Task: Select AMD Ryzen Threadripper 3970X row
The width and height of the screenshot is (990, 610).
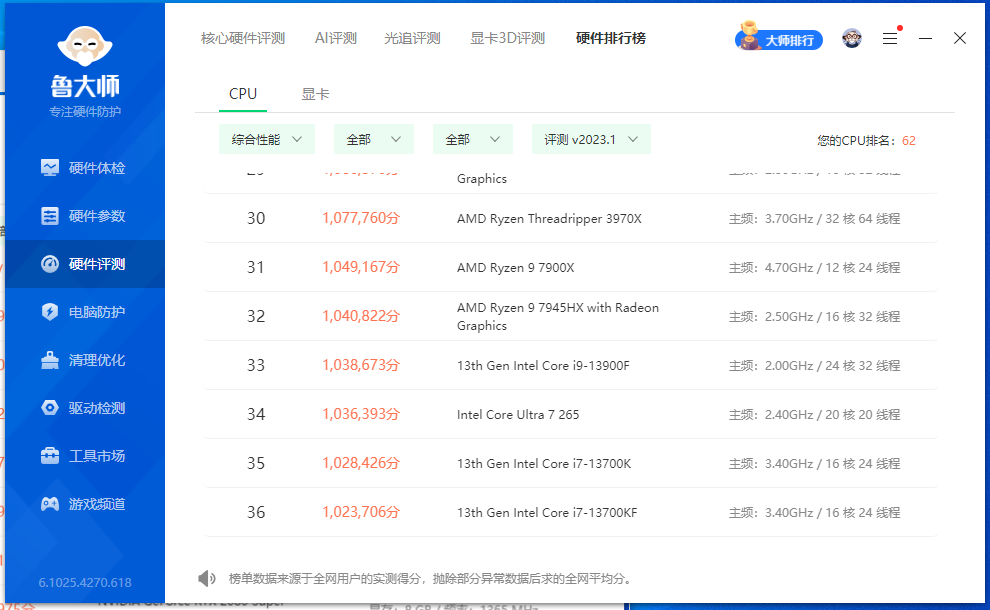Action: (571, 218)
